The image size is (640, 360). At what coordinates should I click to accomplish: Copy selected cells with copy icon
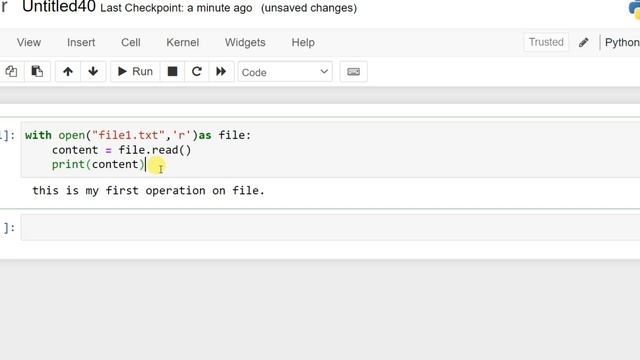(x=11, y=71)
